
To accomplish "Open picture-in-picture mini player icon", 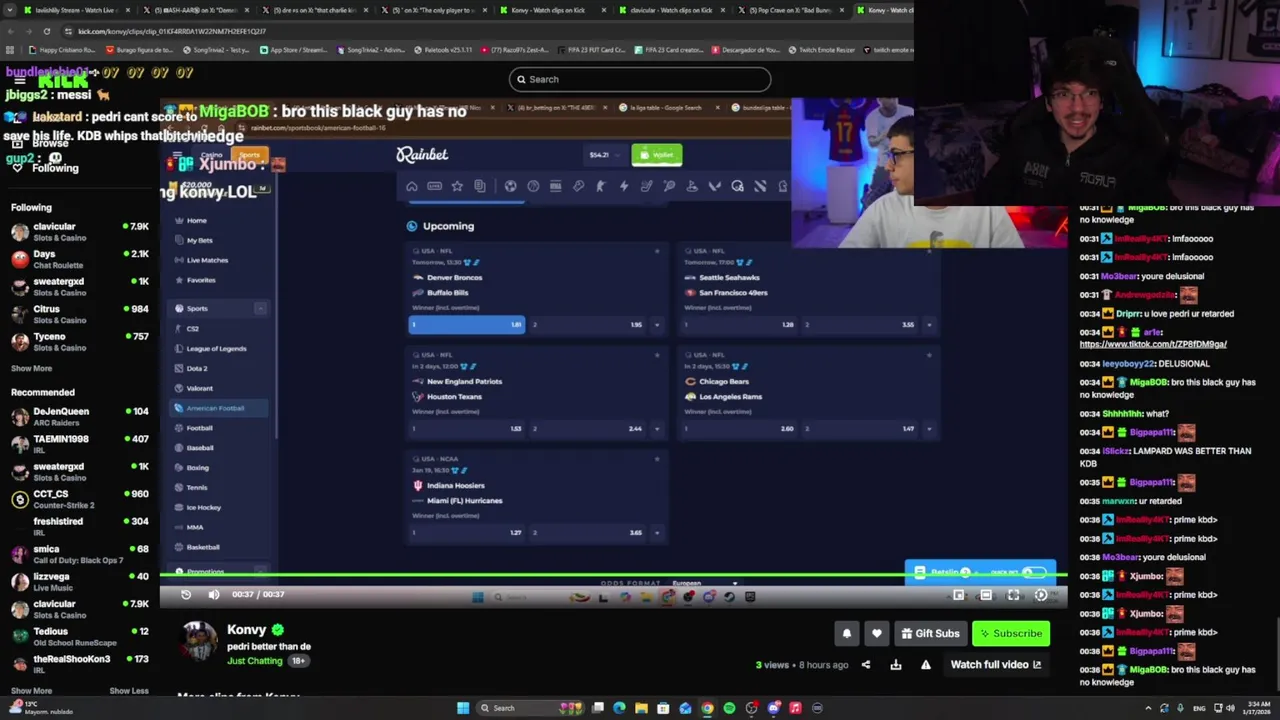I will tap(958, 595).
